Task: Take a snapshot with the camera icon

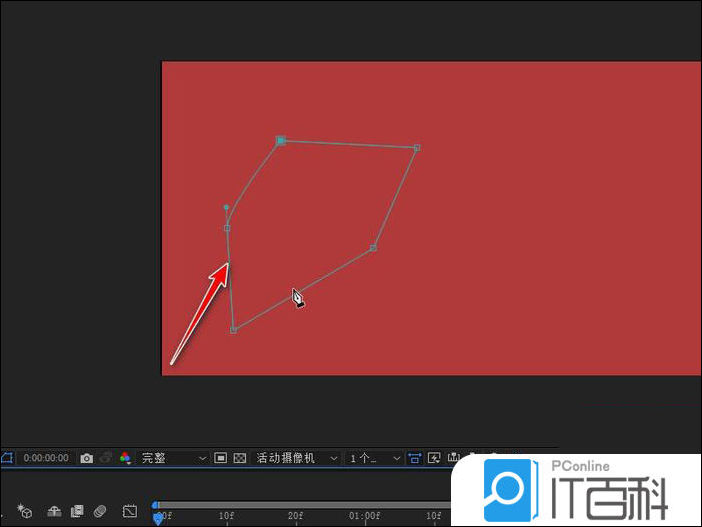Action: (86, 458)
